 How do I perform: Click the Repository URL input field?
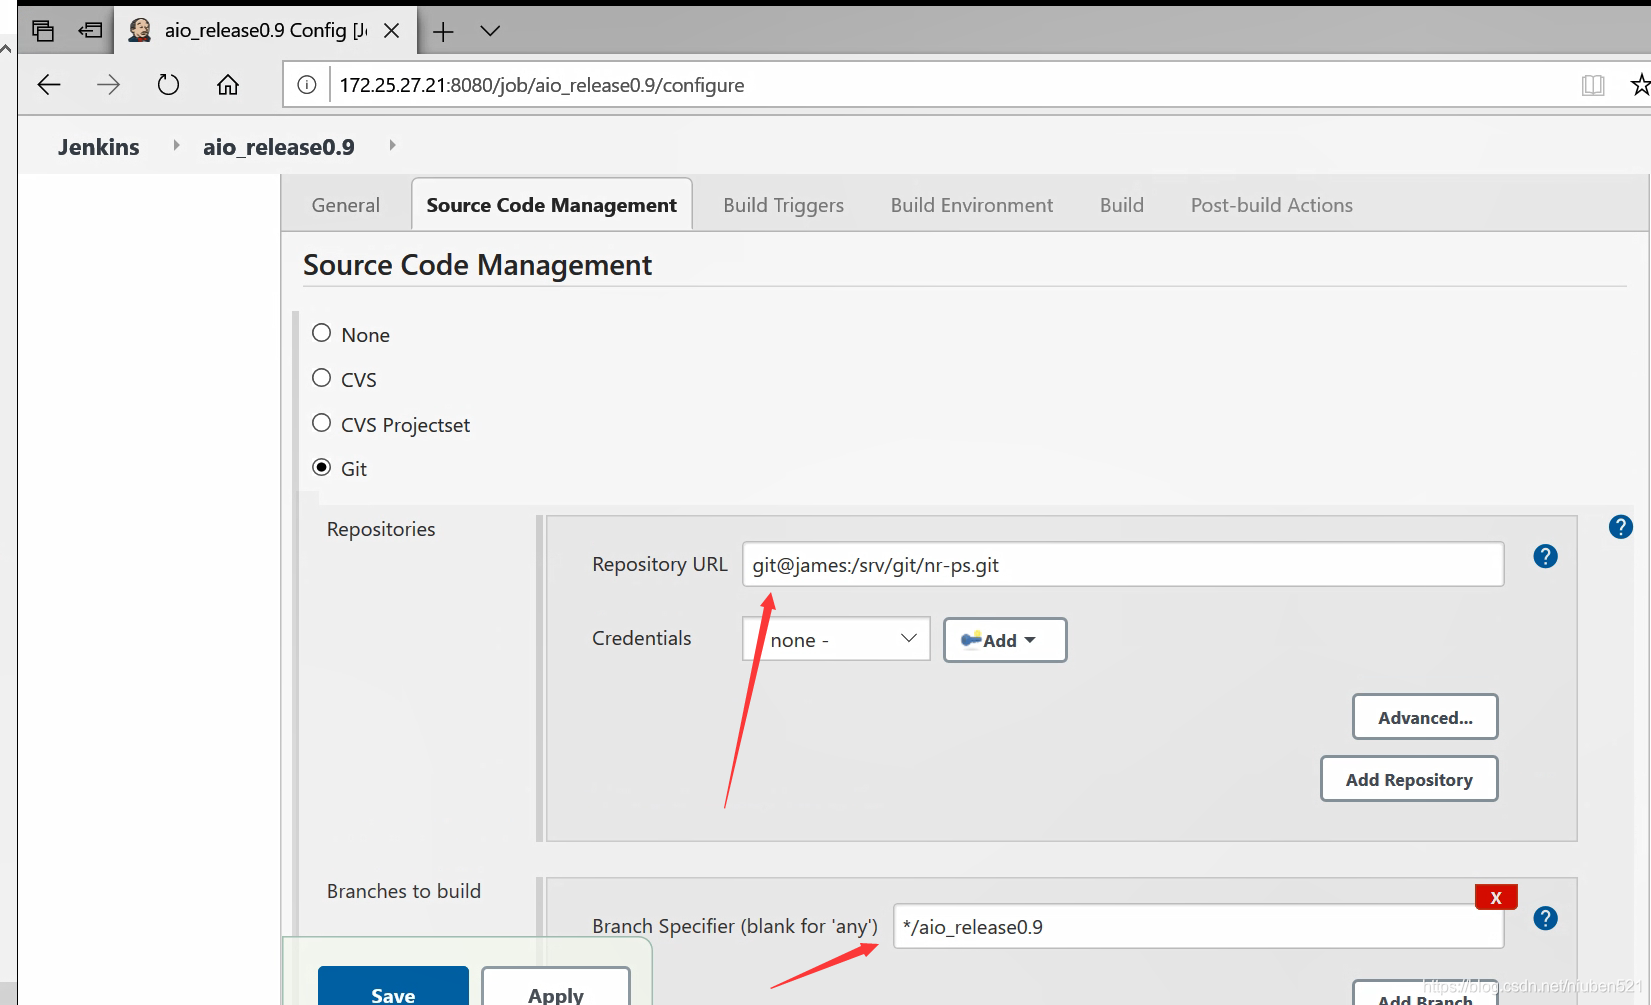(1123, 564)
